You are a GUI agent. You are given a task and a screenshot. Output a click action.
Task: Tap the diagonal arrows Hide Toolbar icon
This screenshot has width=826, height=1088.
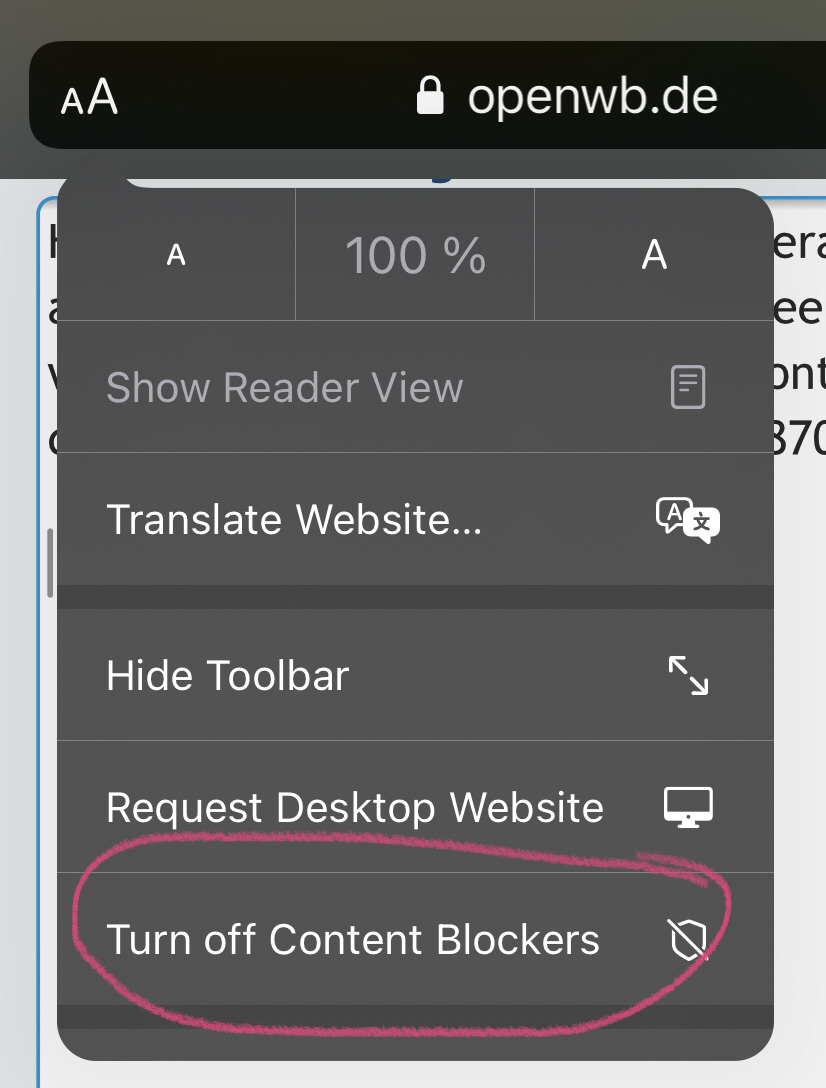pos(688,676)
